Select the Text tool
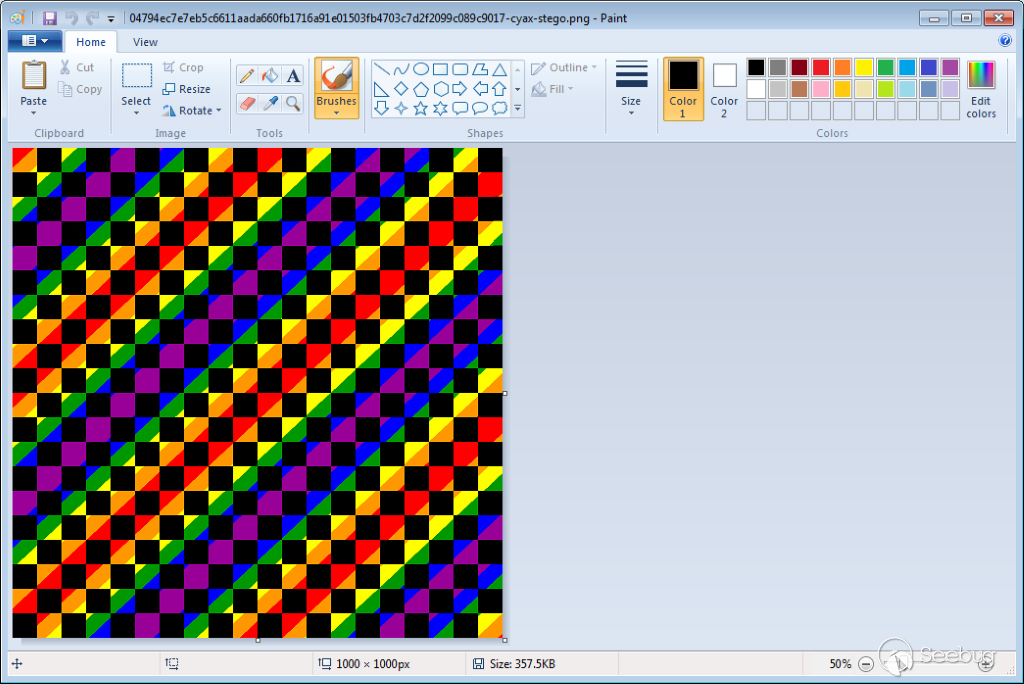Screen dimensions: 1024x684 293,76
